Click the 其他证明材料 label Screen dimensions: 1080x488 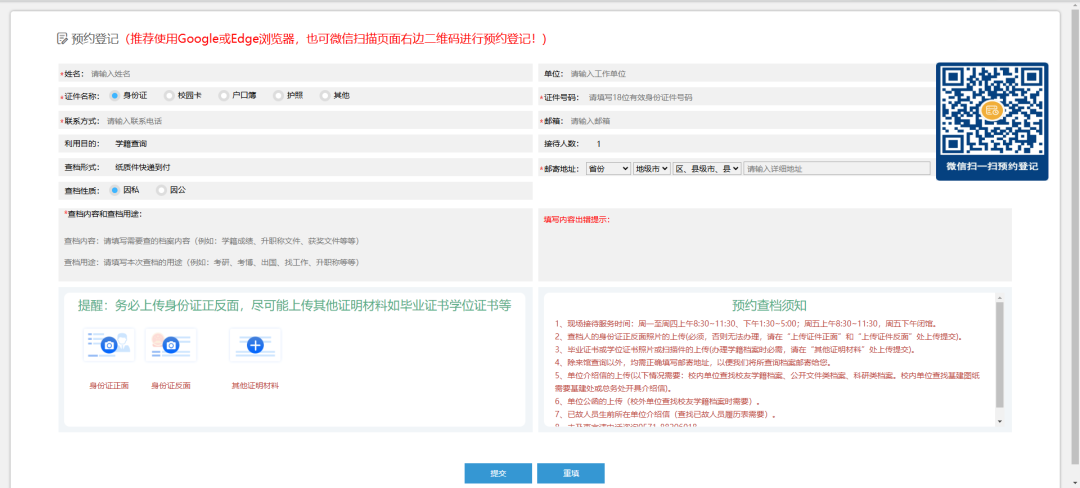coord(255,385)
